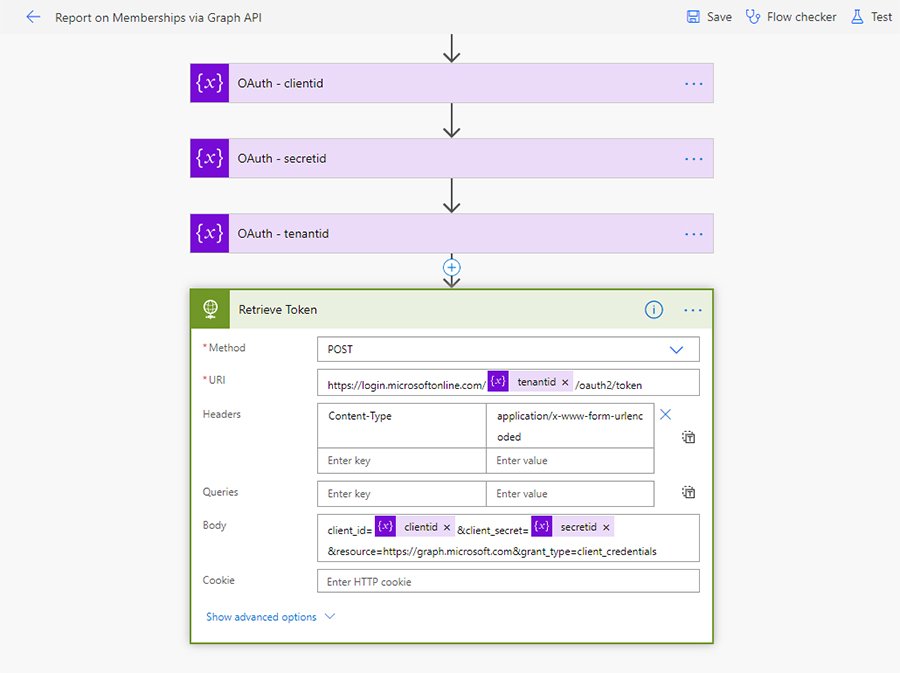Click the {x} icon on OAuth - secretid action

208,158
